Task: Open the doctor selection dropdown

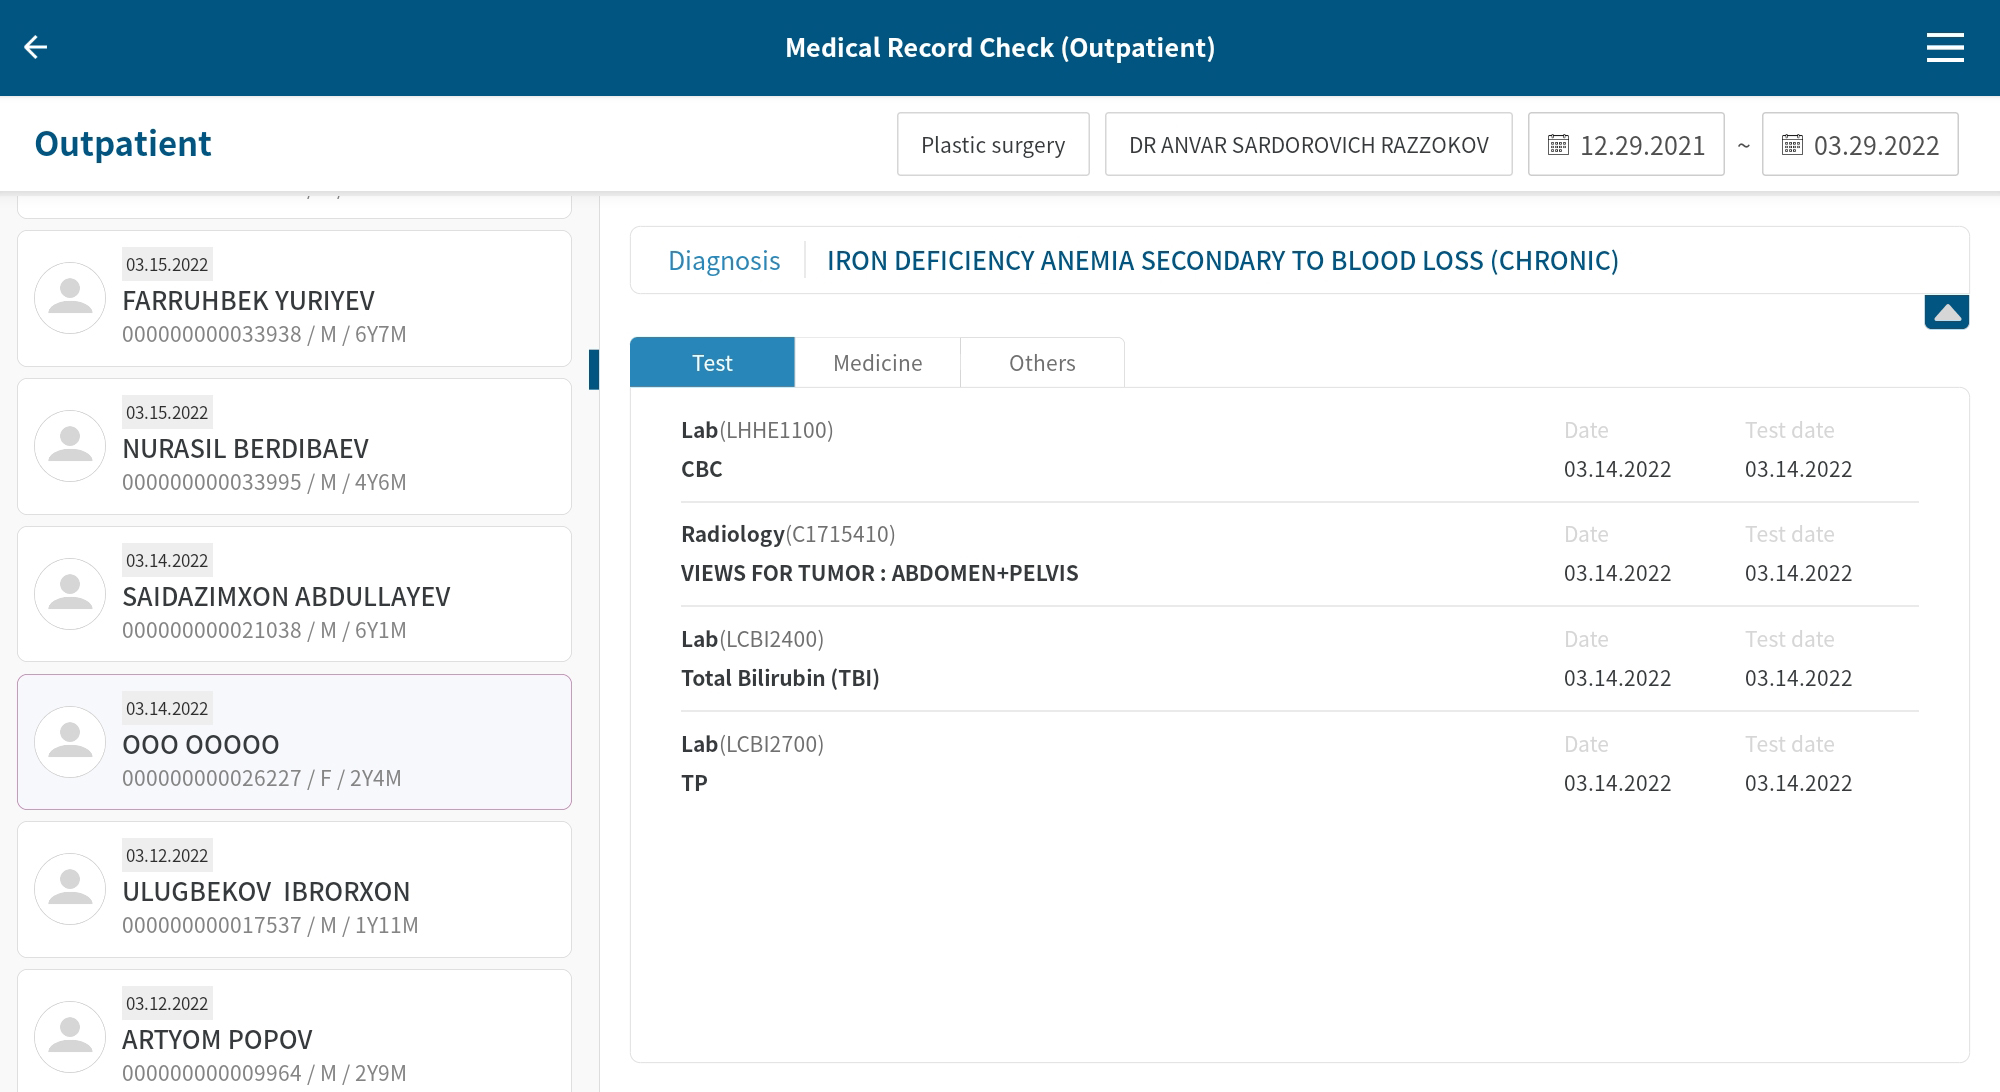Action: [1308, 145]
